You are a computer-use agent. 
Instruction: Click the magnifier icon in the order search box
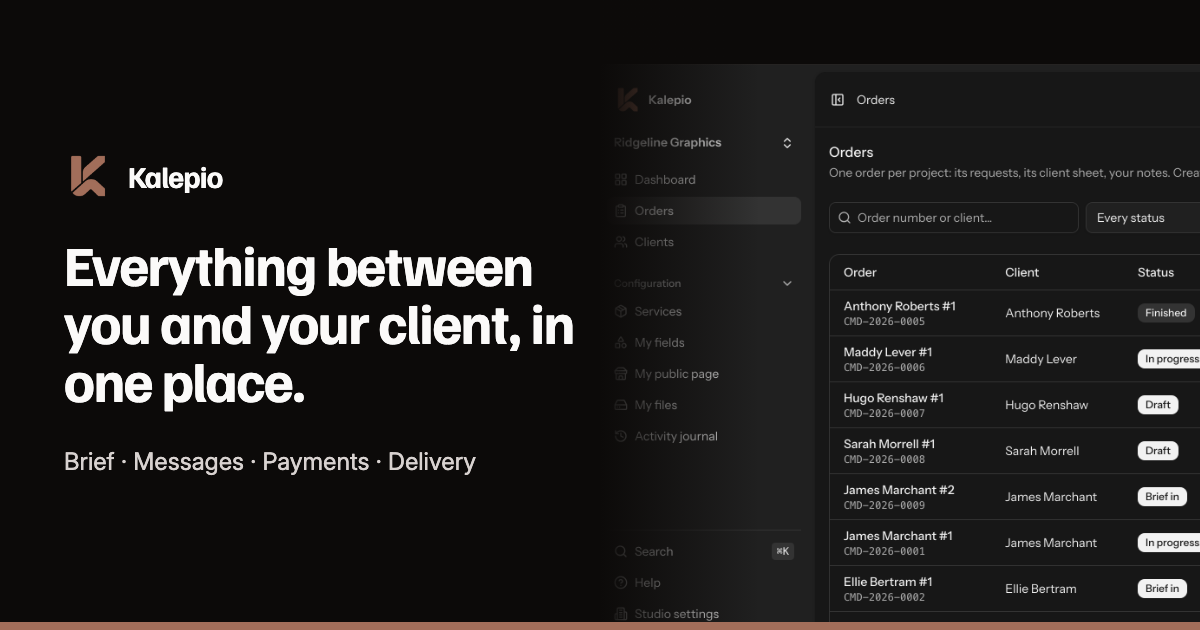[845, 218]
